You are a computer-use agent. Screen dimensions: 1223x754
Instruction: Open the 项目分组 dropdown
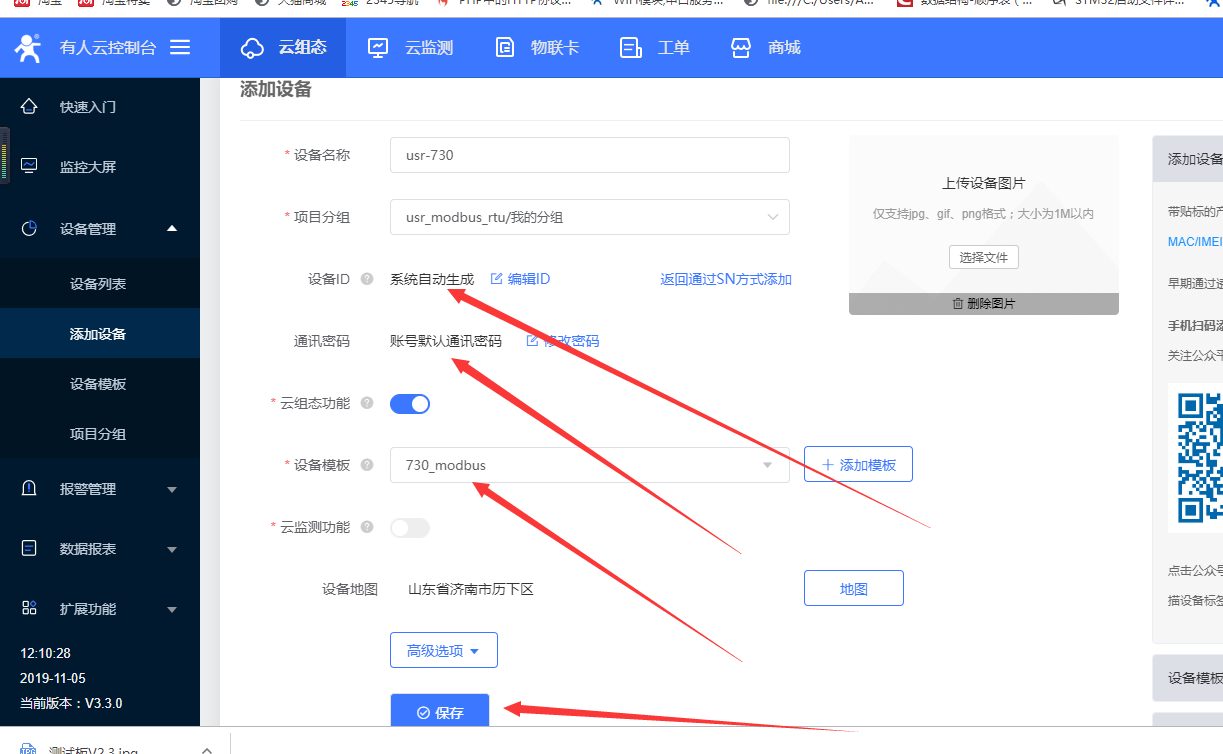tap(589, 217)
